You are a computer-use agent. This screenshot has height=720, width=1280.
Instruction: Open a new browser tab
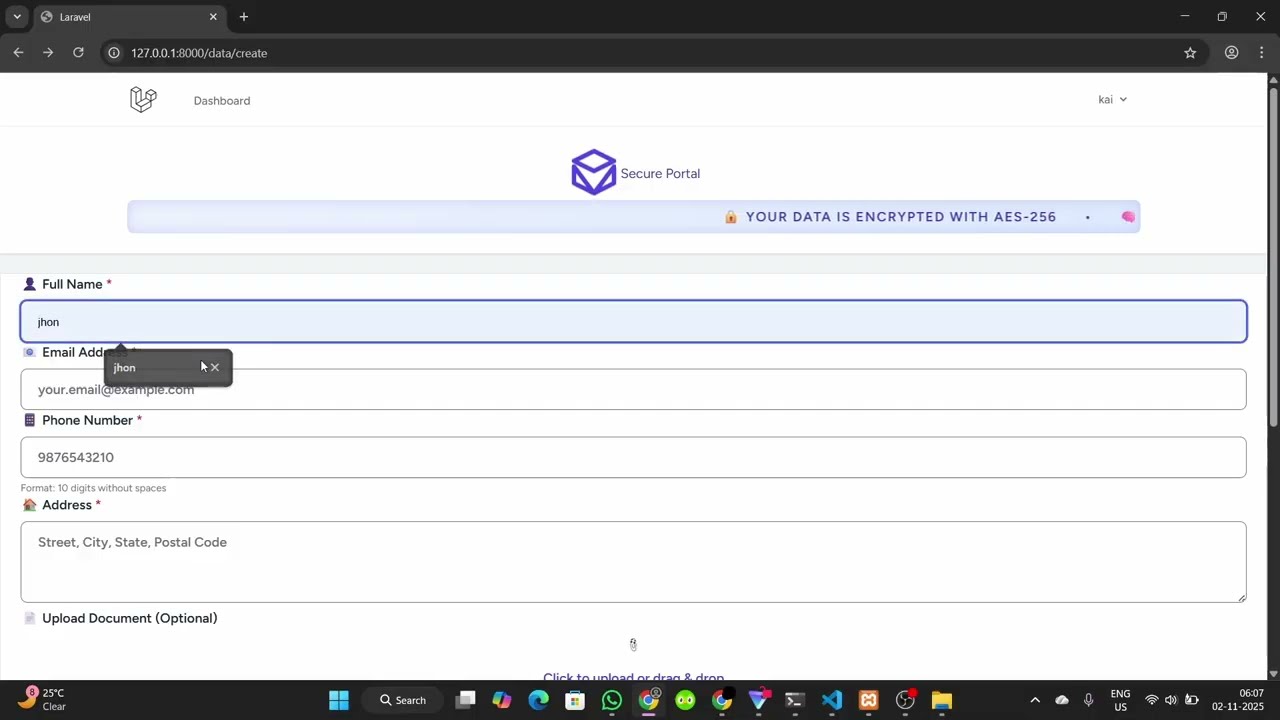(x=243, y=17)
